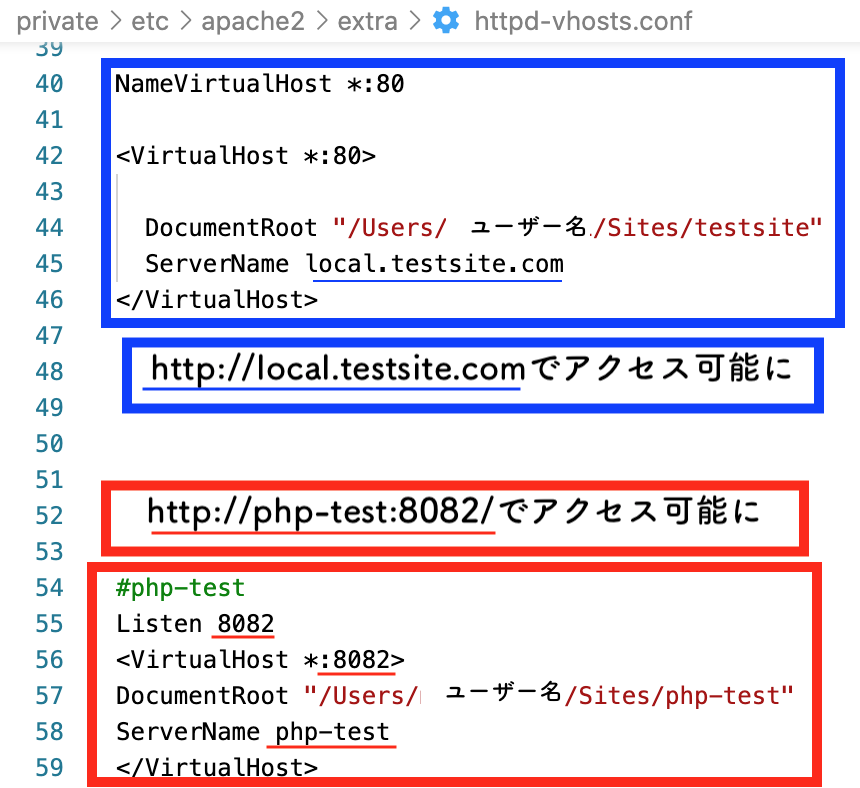Click '</VirtualHost>' closing tag on line 46
Image resolution: width=860 pixels, height=788 pixels.
tap(217, 300)
